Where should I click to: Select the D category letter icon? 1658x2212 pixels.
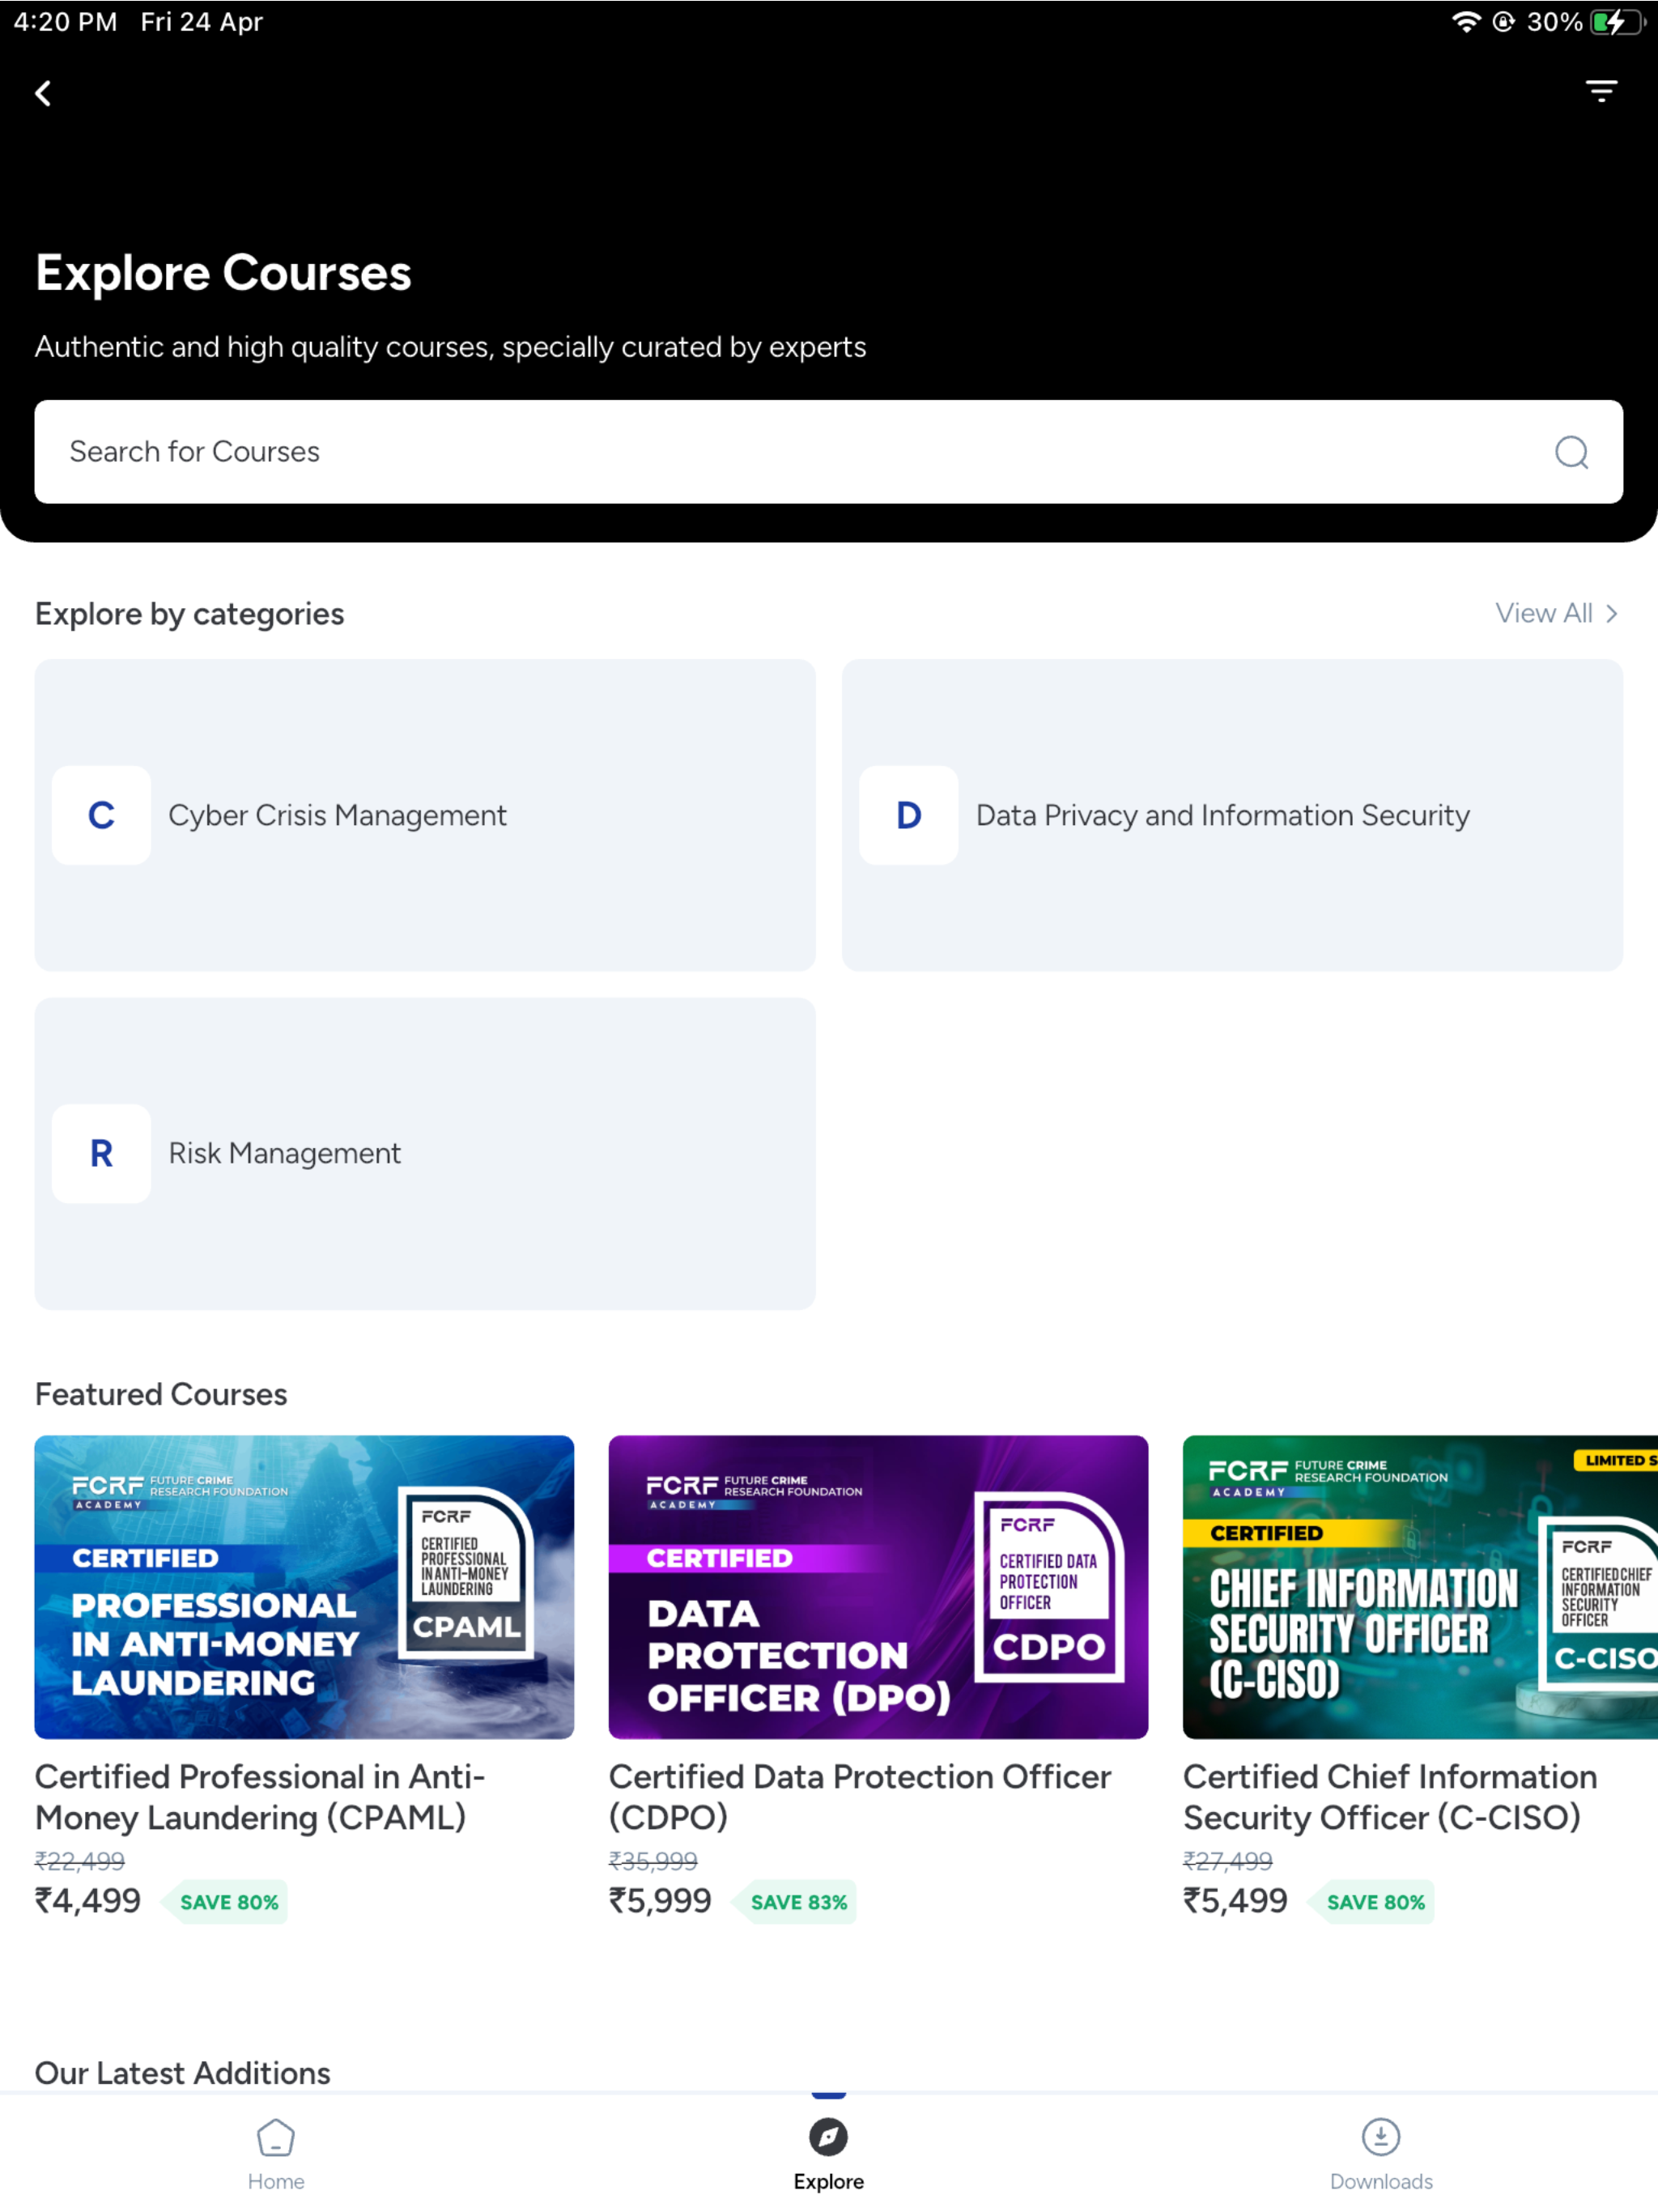pos(908,815)
